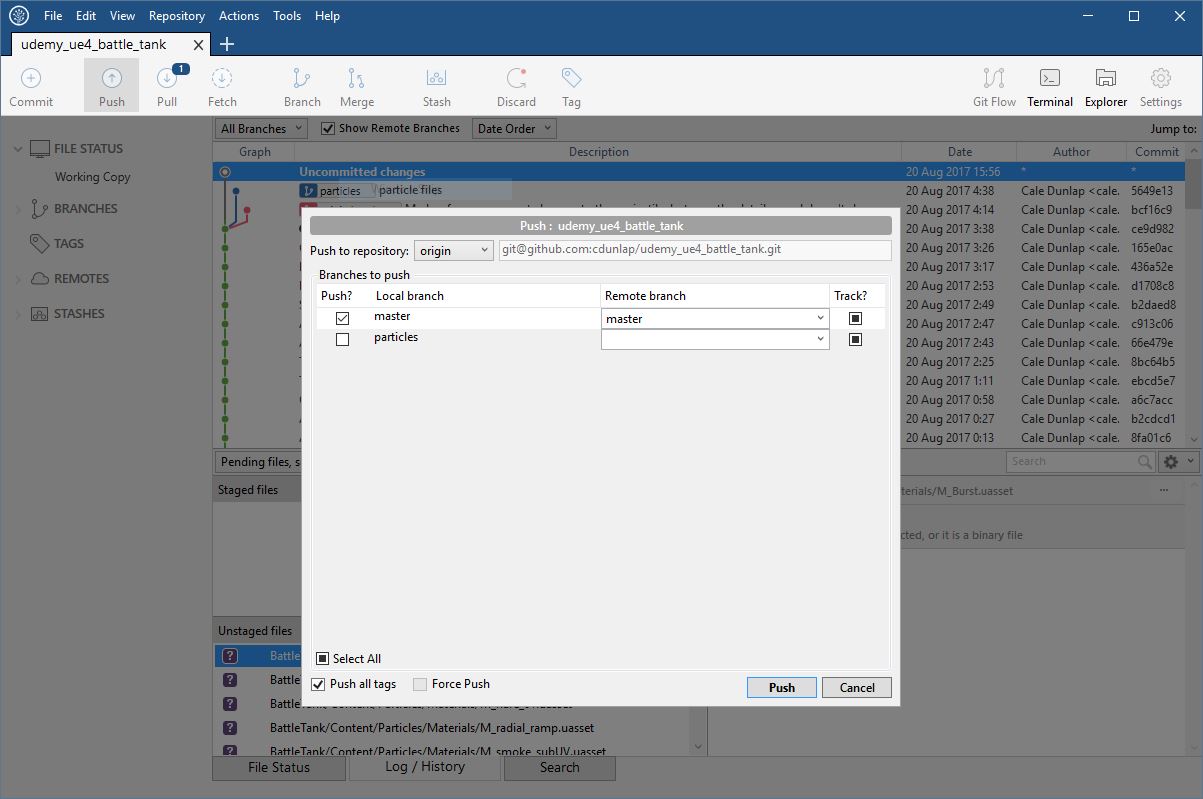This screenshot has width=1203, height=799.
Task: Open the Tools menu
Action: (287, 16)
